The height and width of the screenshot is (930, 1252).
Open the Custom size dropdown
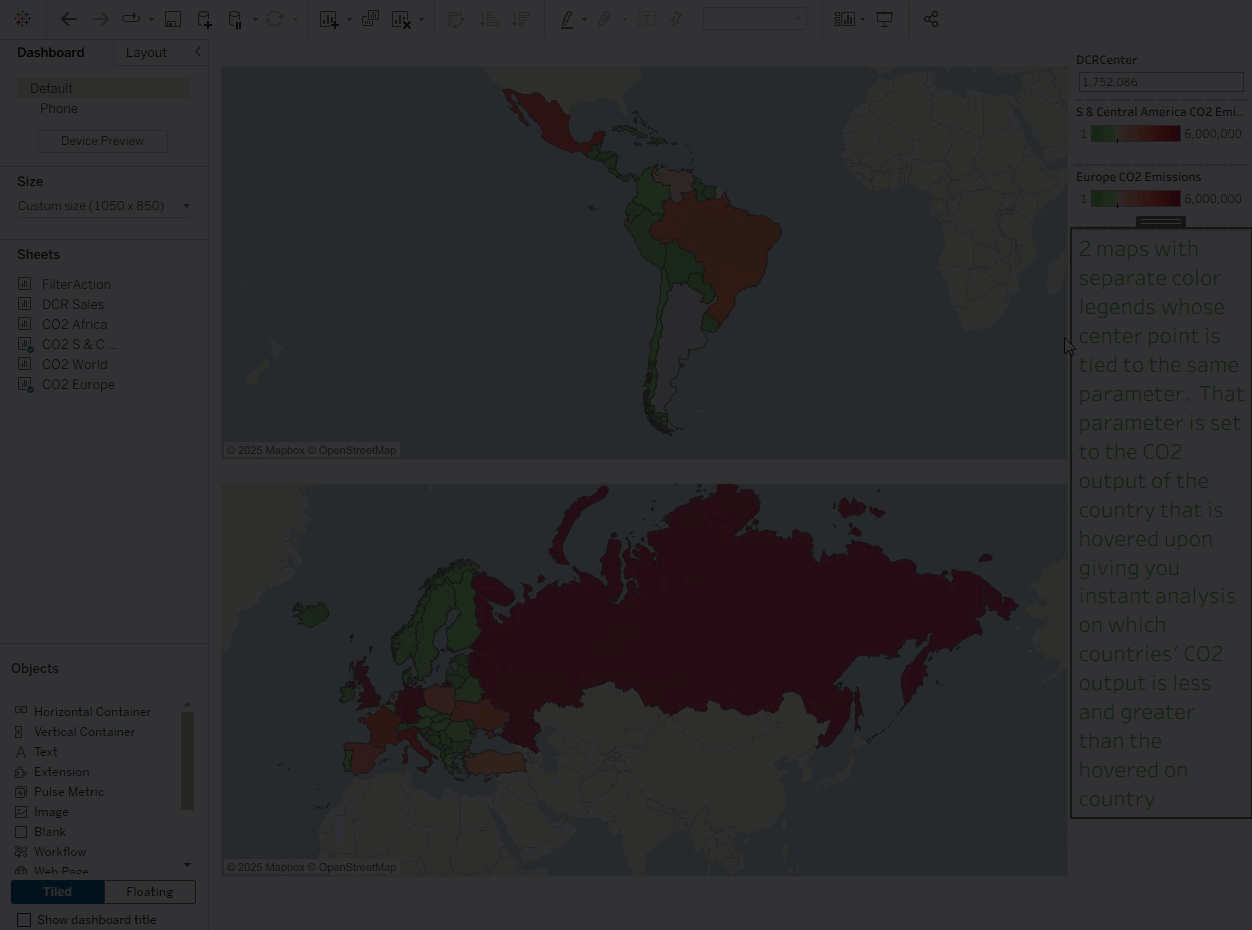point(103,206)
